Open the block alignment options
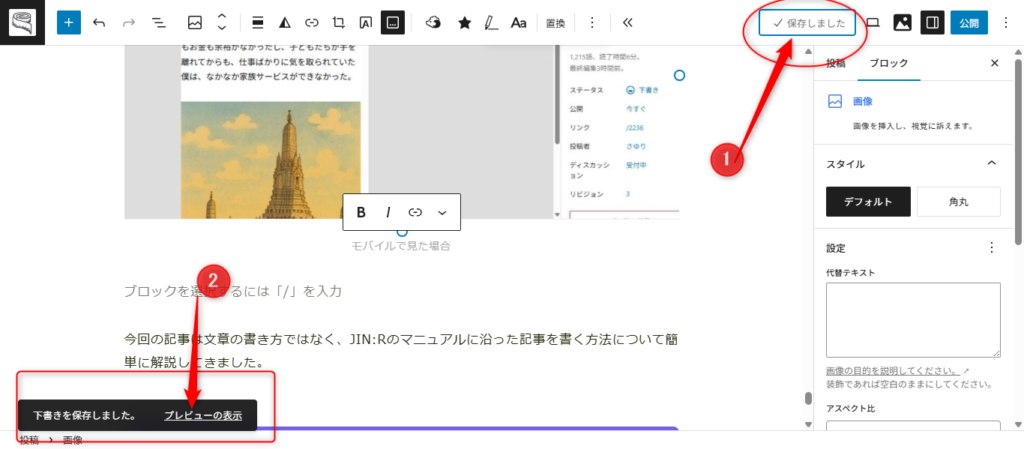Viewport: 1024px width, 449px height. [258, 23]
